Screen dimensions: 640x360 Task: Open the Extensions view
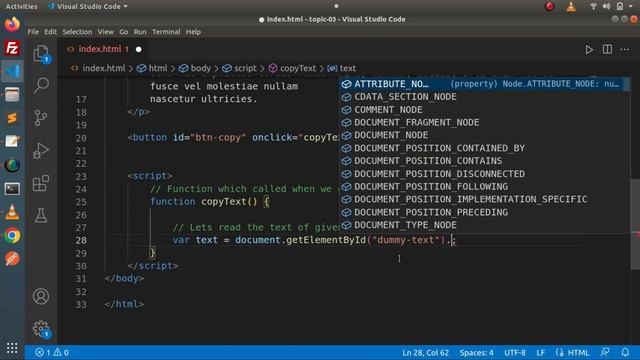click(x=41, y=183)
